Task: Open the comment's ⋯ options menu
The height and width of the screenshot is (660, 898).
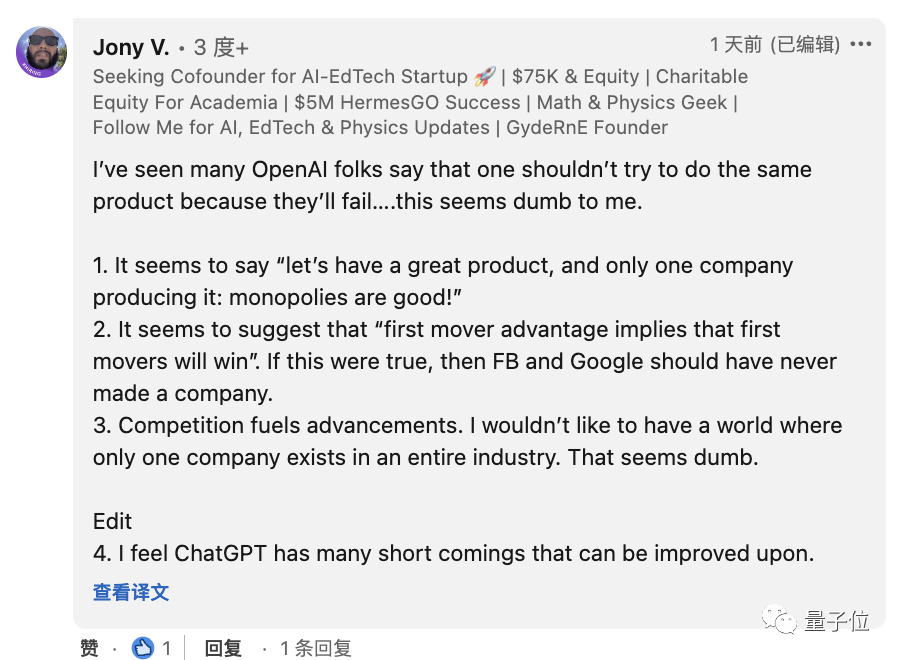Action: pos(861,44)
